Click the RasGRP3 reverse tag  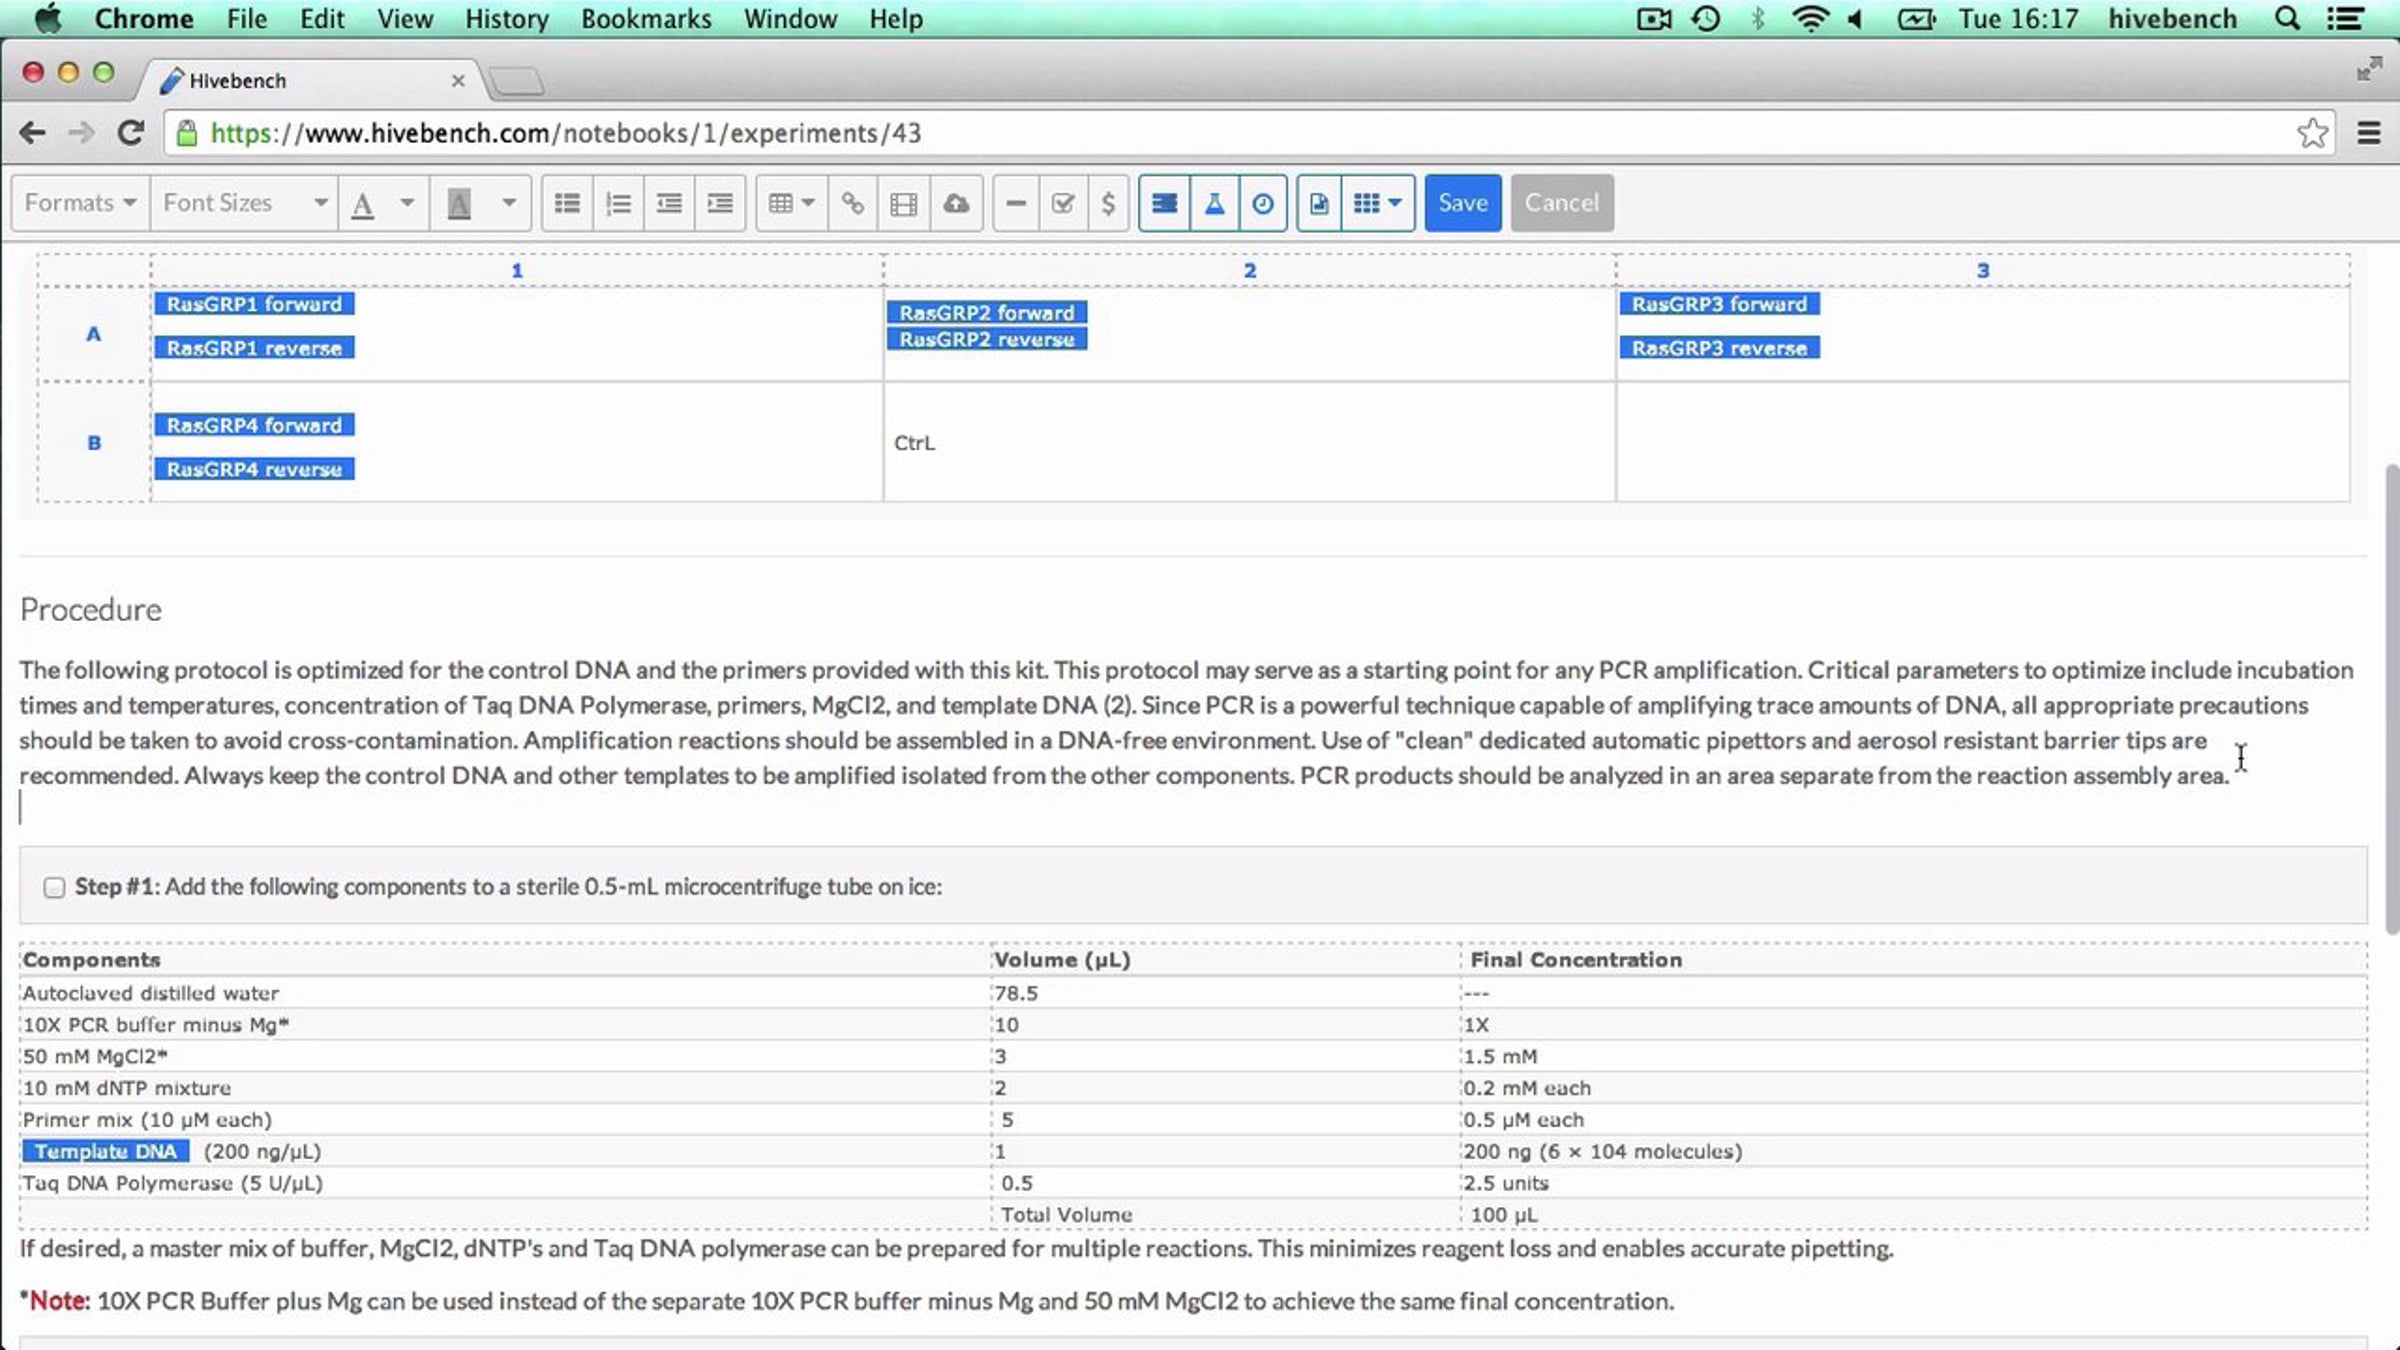(x=1720, y=348)
